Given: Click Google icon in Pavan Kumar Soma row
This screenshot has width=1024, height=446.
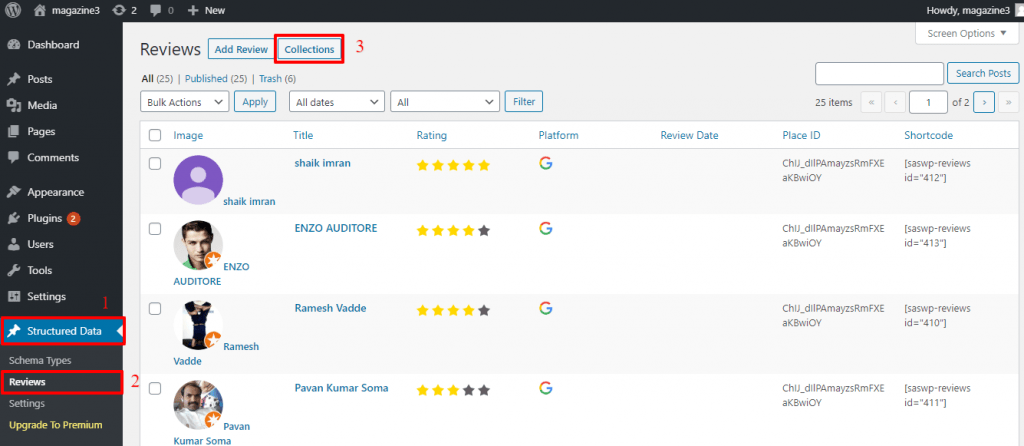Looking at the screenshot, I should (x=546, y=388).
